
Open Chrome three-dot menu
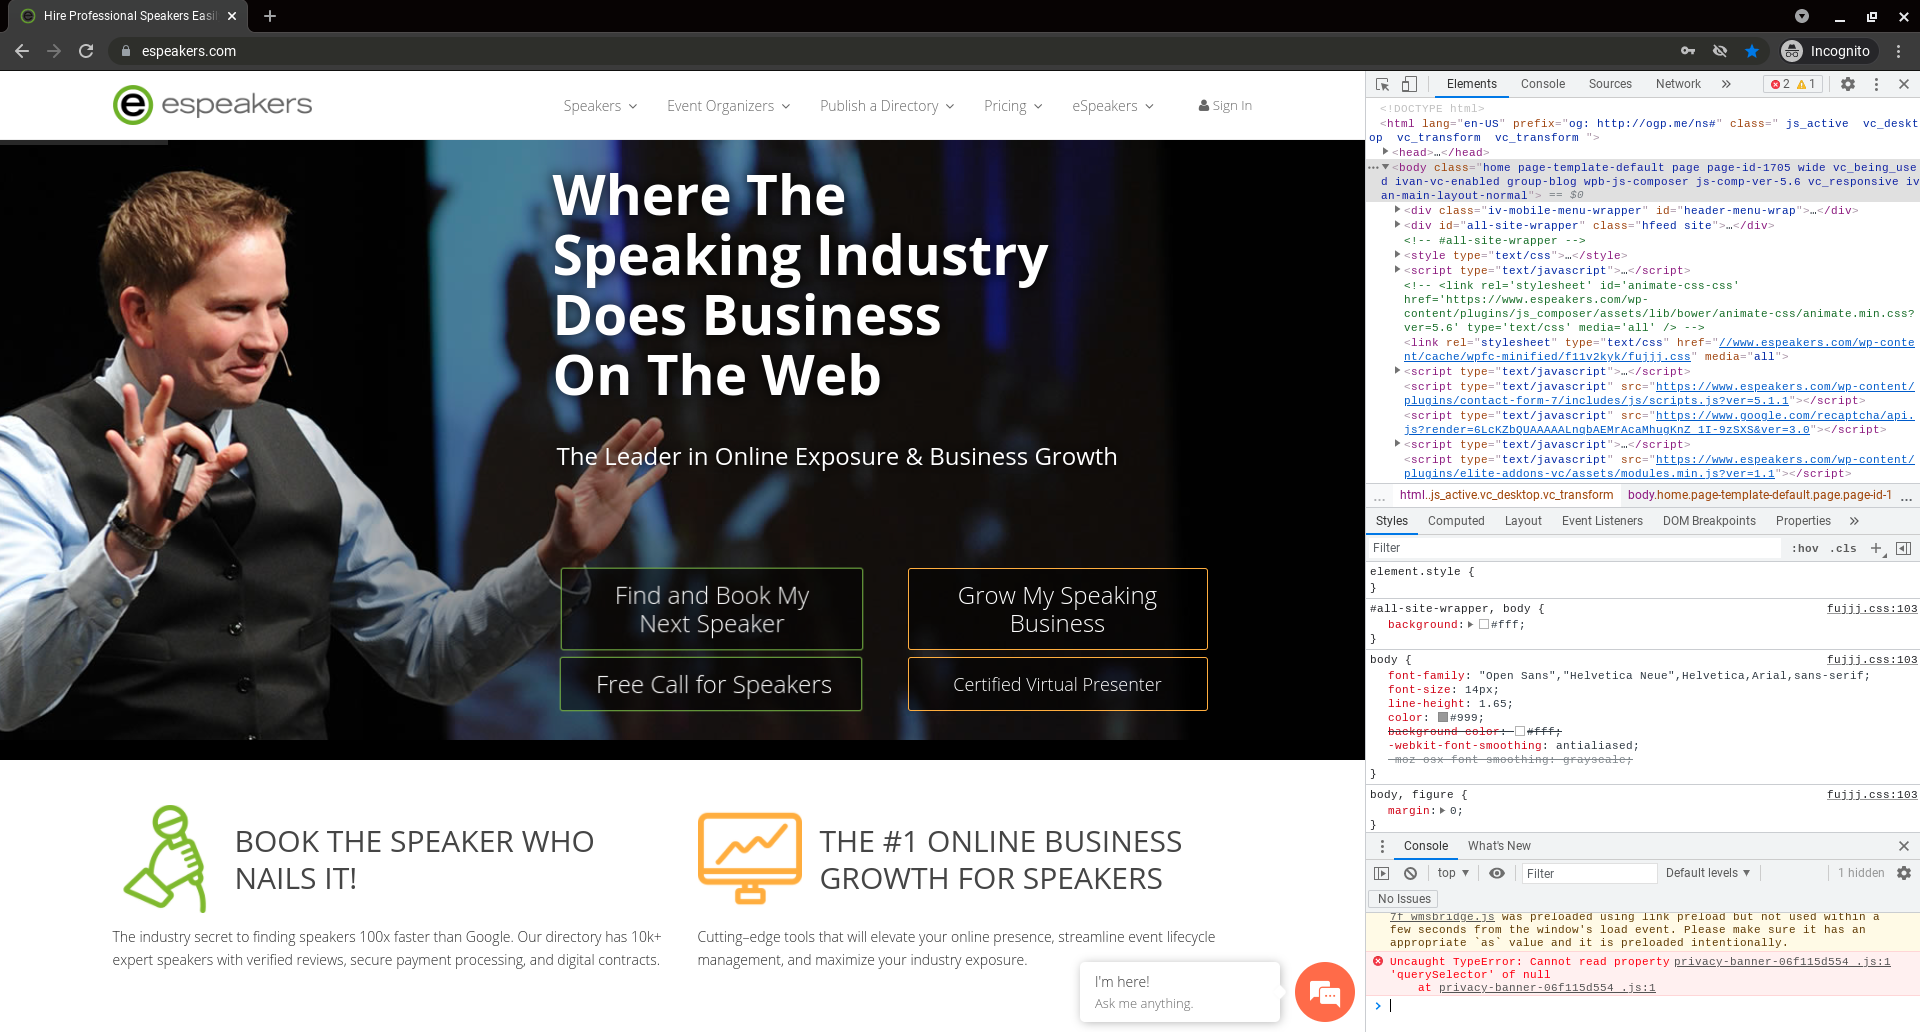pos(1898,51)
